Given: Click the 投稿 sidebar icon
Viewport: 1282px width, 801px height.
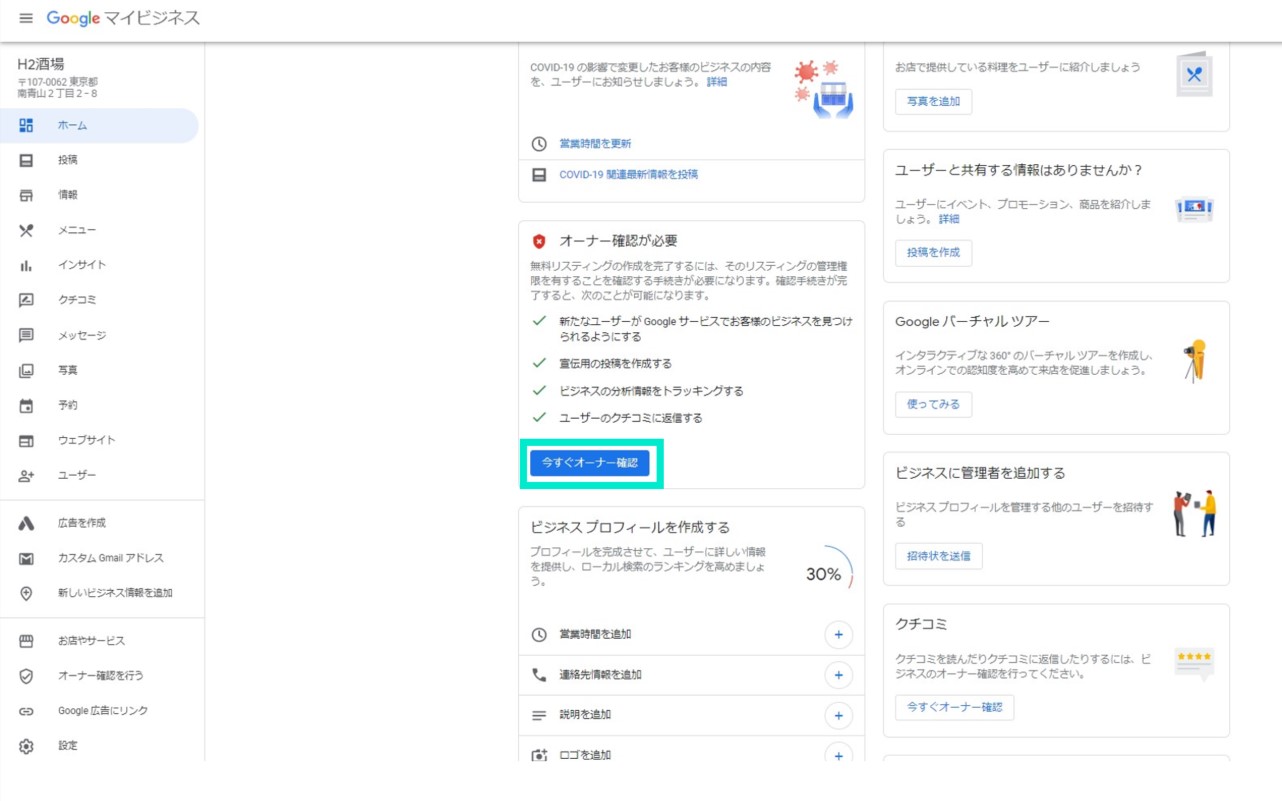Looking at the screenshot, I should 26,160.
